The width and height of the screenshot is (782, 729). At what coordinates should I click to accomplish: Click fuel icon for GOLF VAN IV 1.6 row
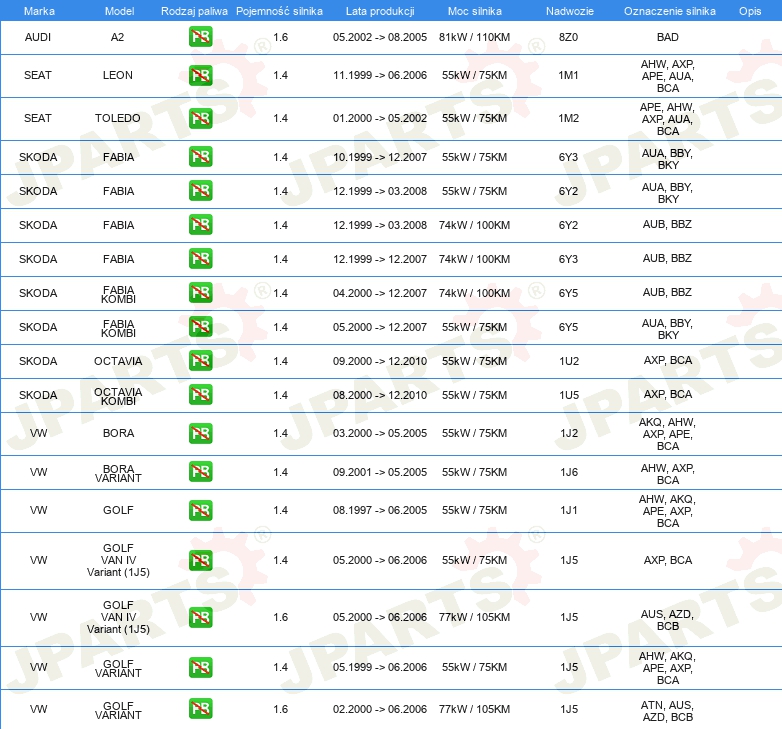200,617
